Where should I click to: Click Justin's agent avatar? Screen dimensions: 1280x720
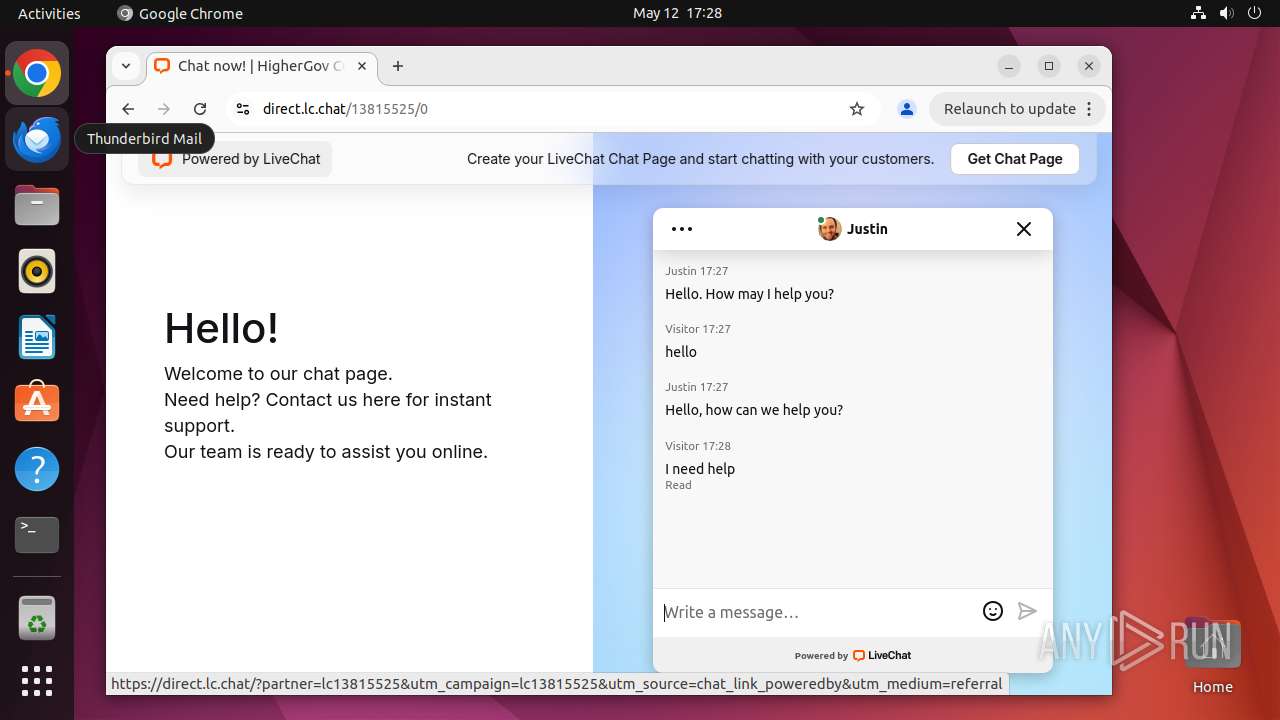click(x=829, y=229)
